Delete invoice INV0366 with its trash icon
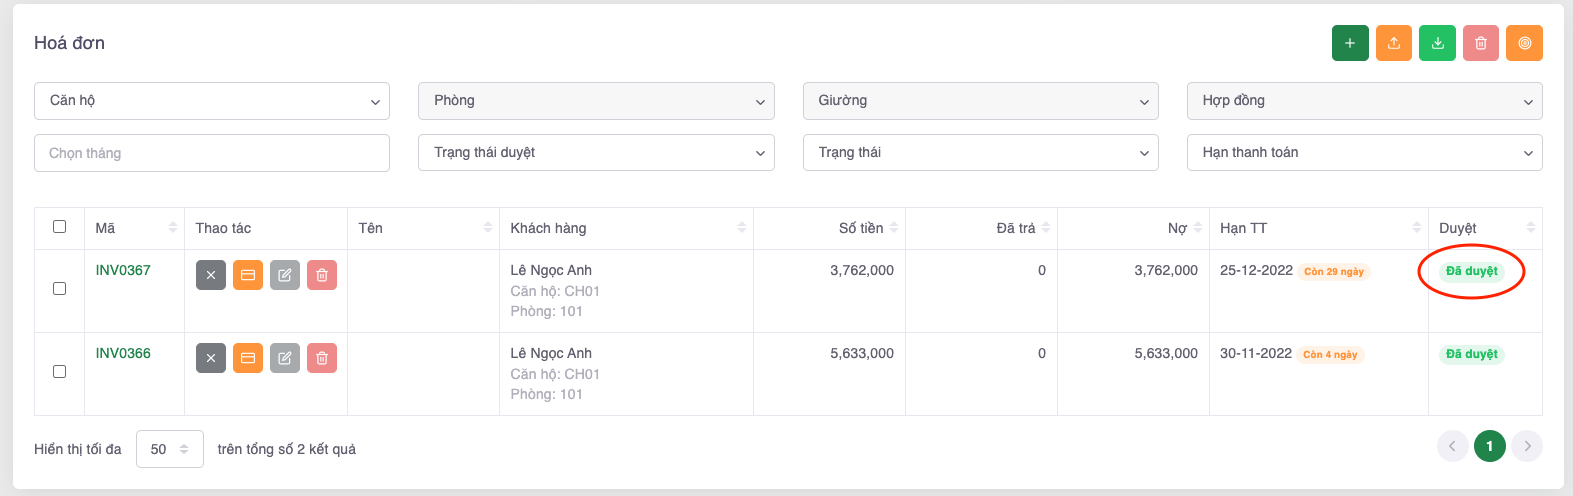 click(x=322, y=358)
